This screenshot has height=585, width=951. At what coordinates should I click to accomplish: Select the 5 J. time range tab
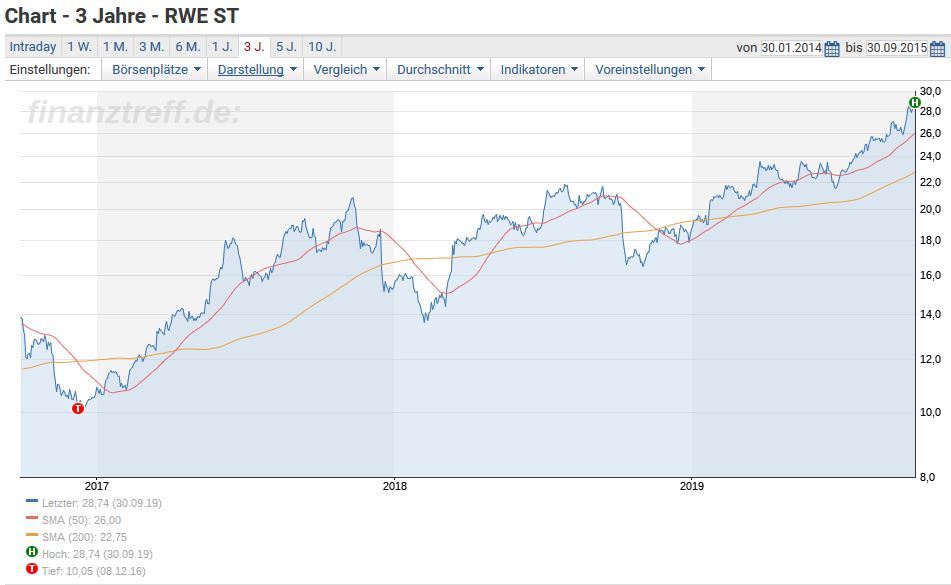pos(286,47)
